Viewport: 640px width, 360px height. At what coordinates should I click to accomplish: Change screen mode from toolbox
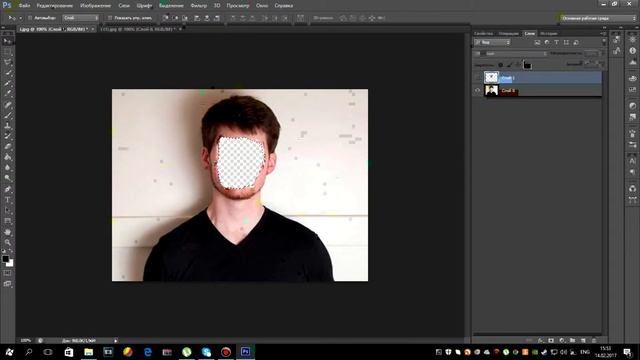[7, 284]
